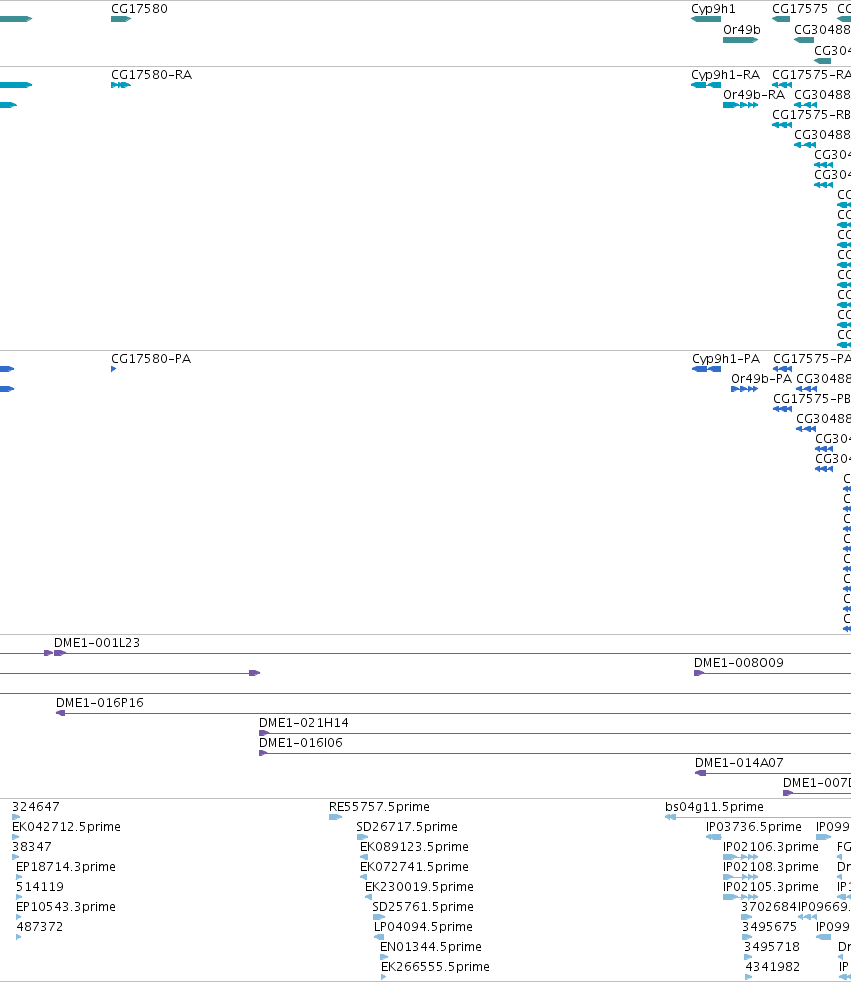Select BAC clone DME1-001L23 label
This screenshot has width=851, height=982.
[x=97, y=643]
